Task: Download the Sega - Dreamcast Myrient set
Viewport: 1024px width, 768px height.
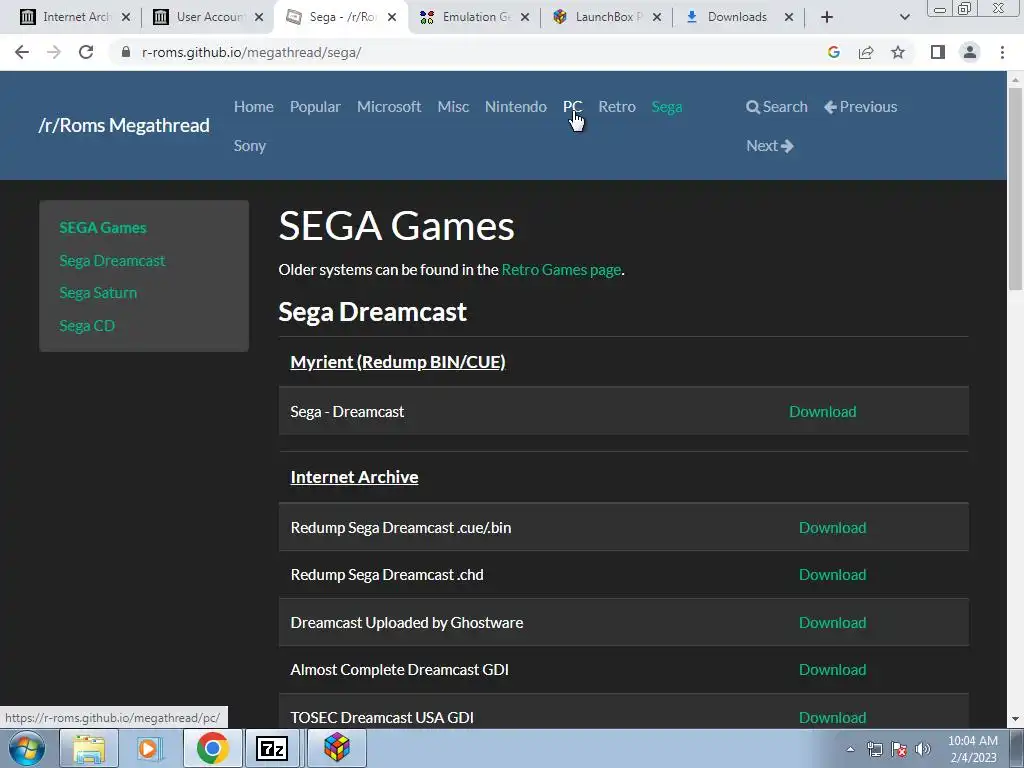Action: (x=822, y=411)
